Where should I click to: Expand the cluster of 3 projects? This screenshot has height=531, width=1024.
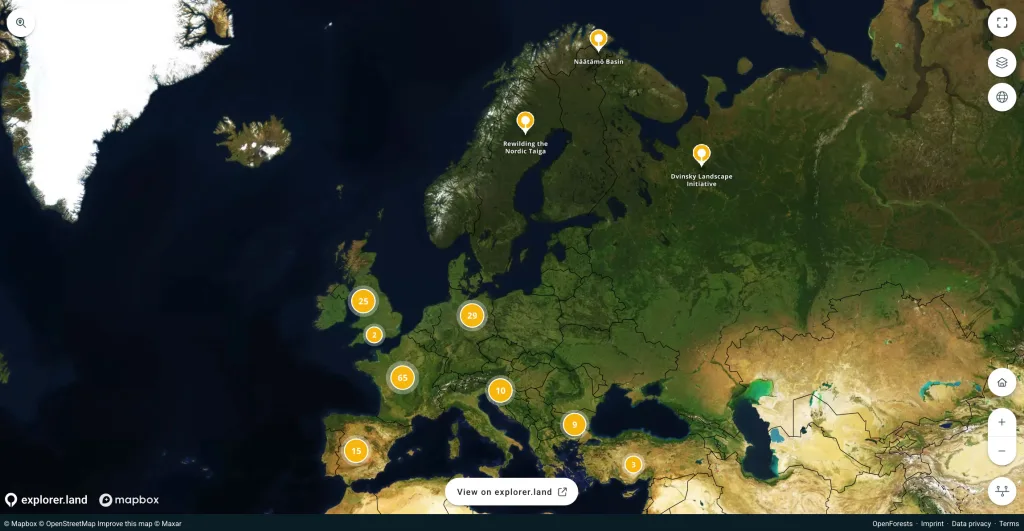pyautogui.click(x=633, y=464)
